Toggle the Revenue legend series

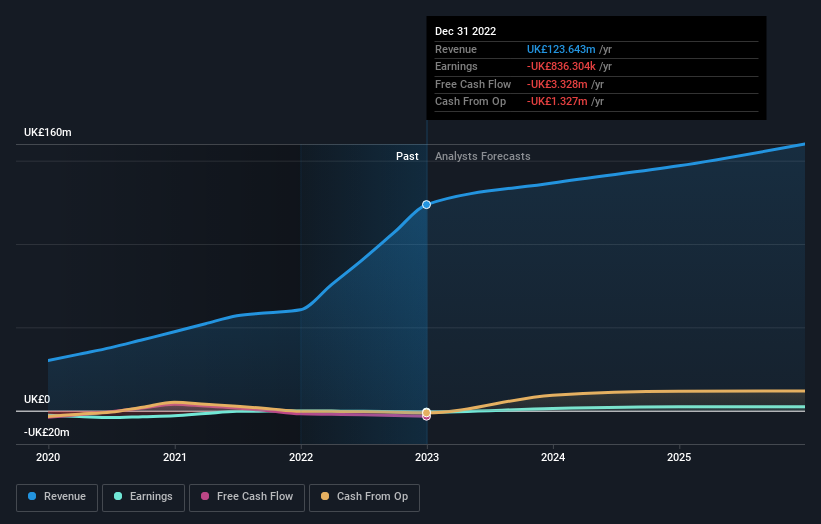pos(57,497)
